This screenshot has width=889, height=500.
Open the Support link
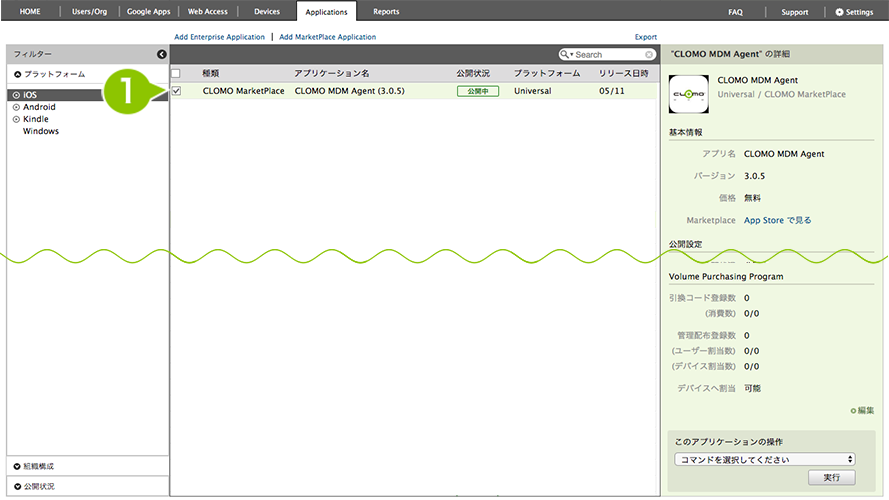tap(795, 12)
